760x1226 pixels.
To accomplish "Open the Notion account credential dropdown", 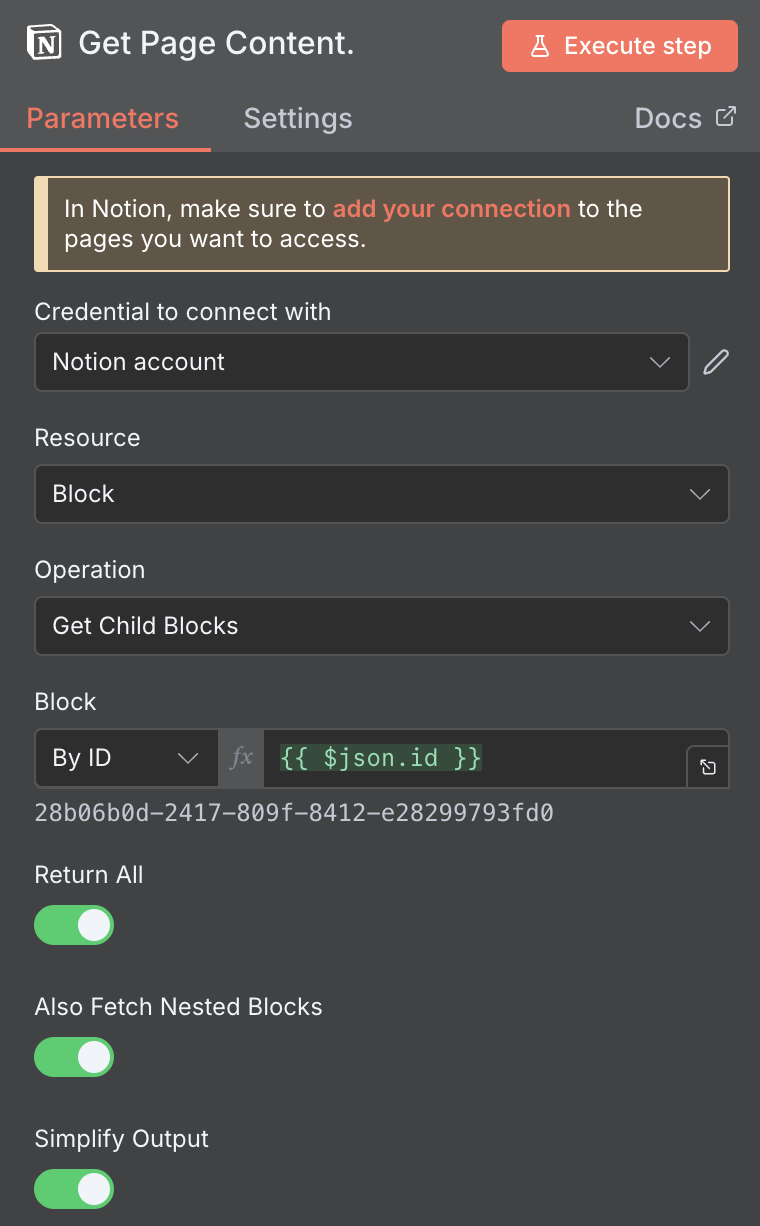I will [361, 362].
